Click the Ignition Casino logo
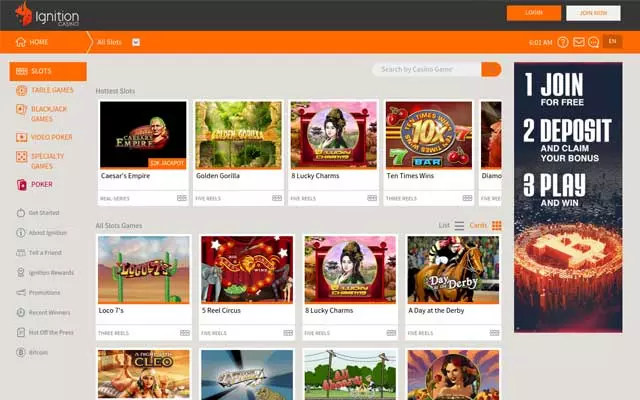640x400 pixels. coord(47,14)
